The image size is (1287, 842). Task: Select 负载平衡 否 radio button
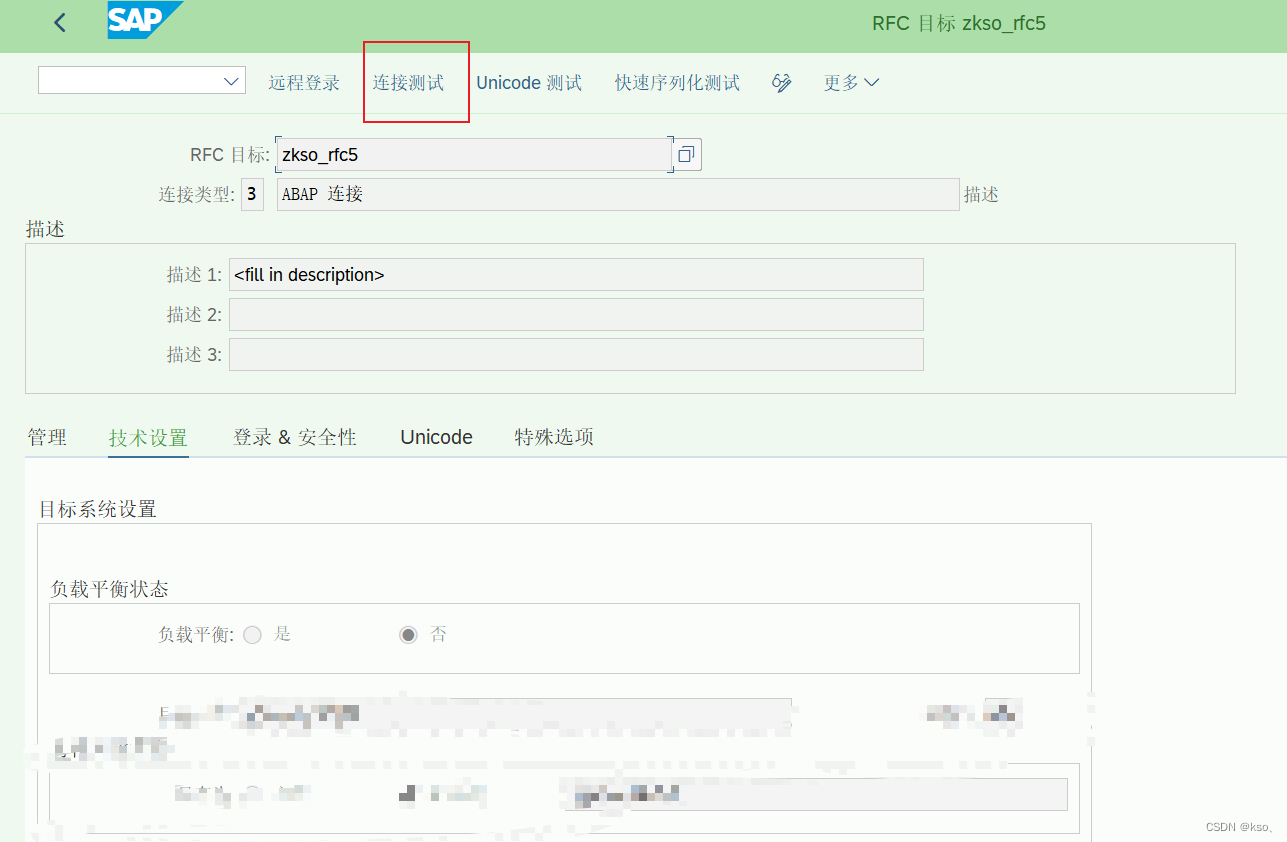[408, 635]
